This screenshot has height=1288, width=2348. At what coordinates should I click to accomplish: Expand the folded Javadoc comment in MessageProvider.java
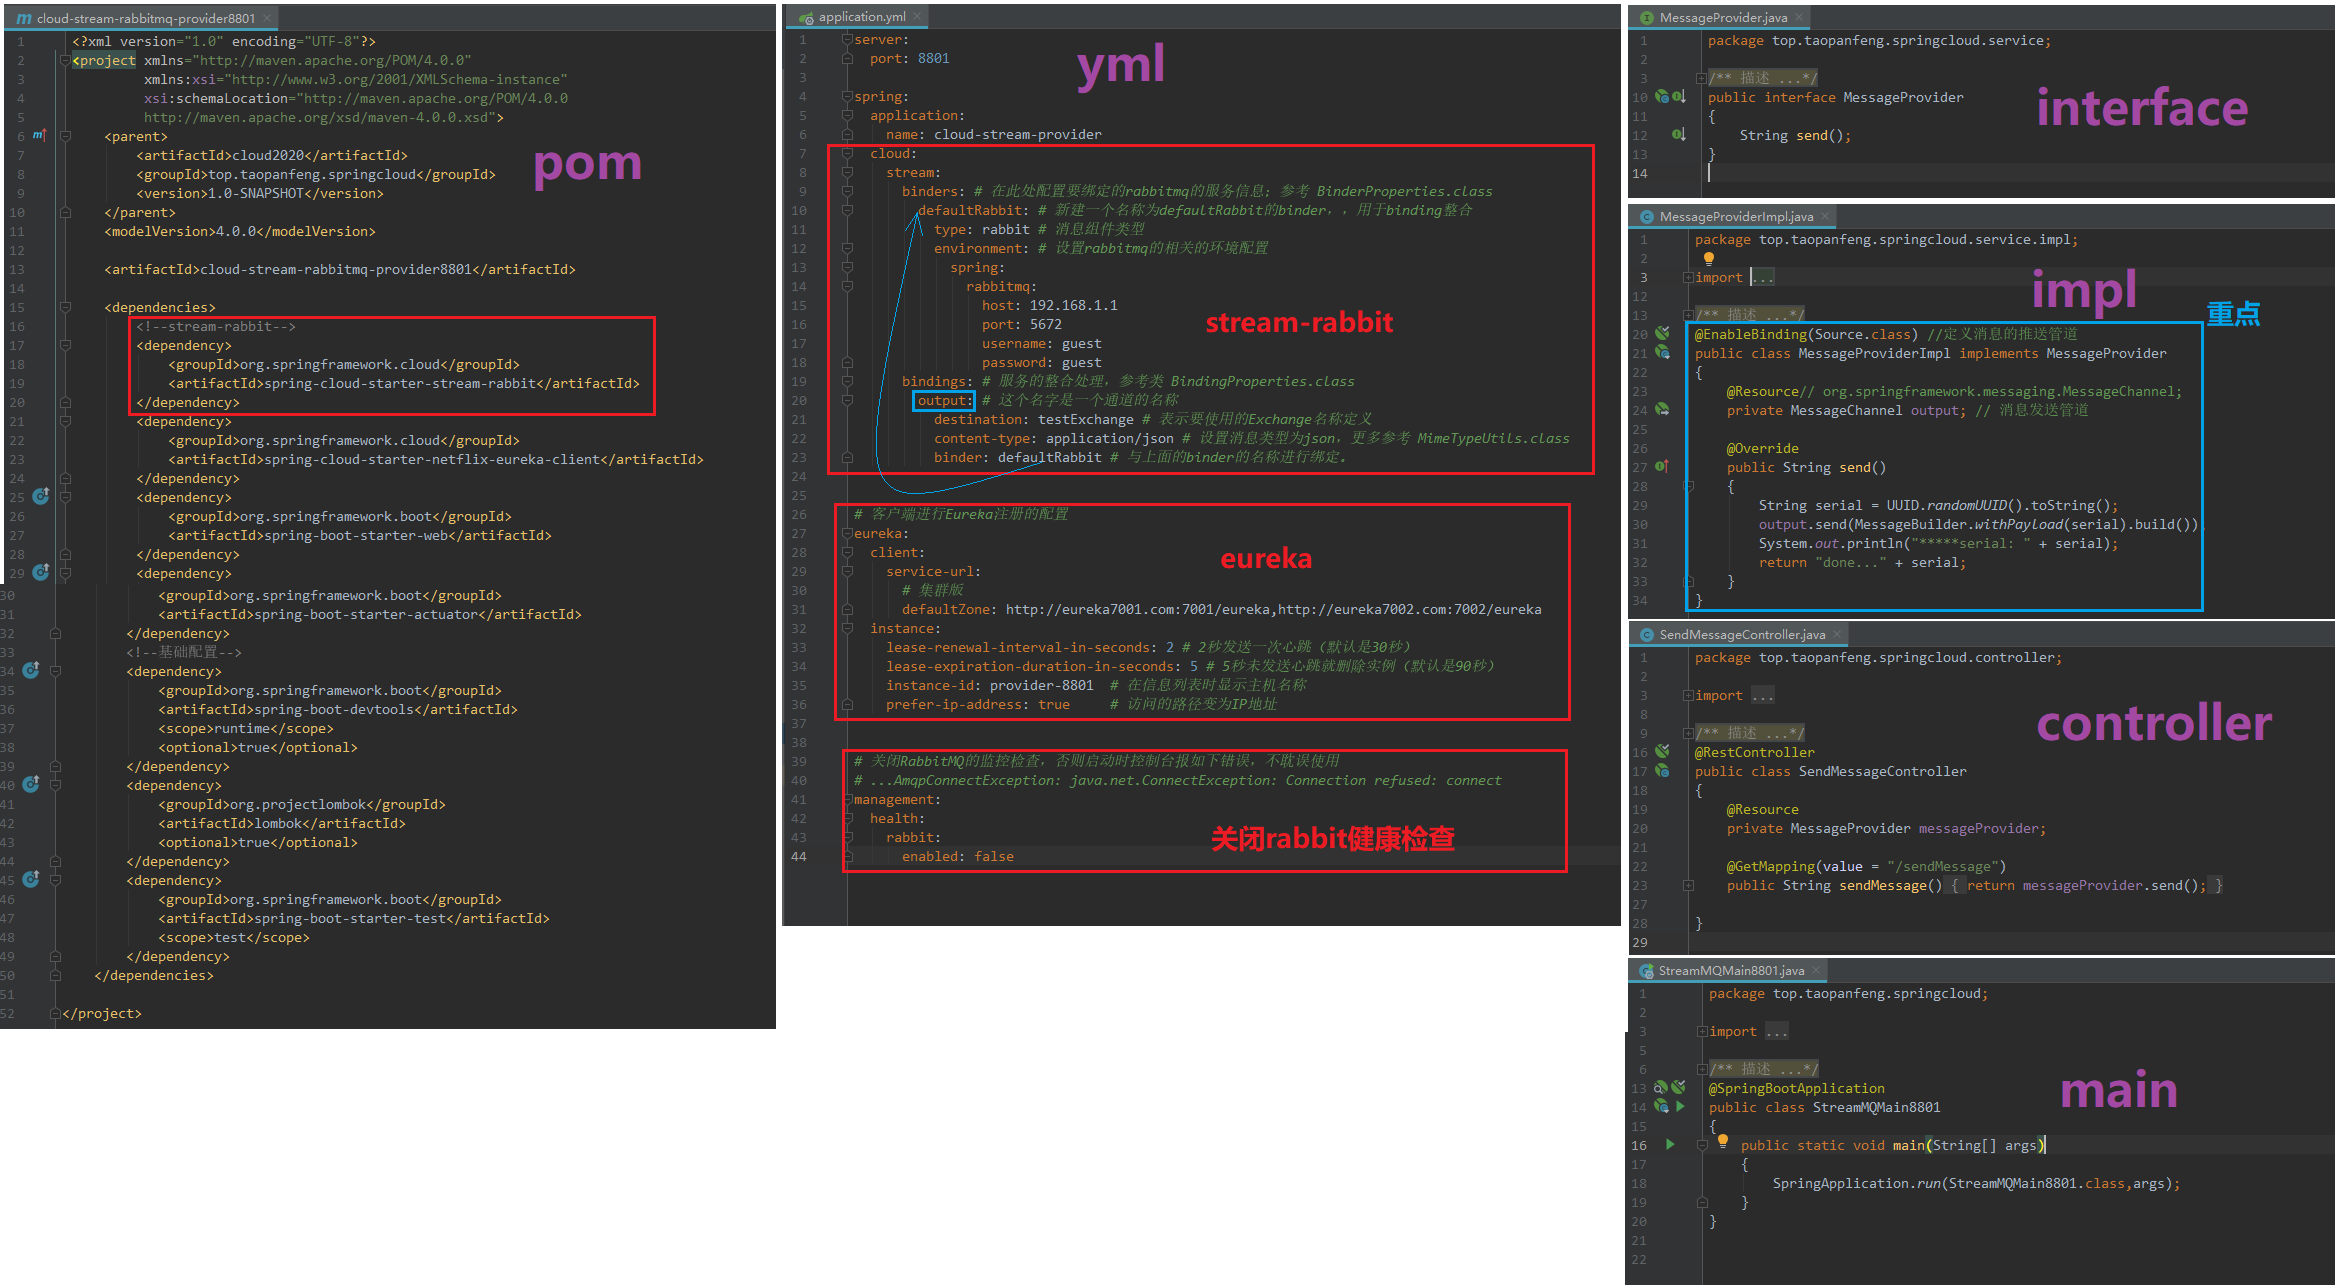pos(1701,78)
